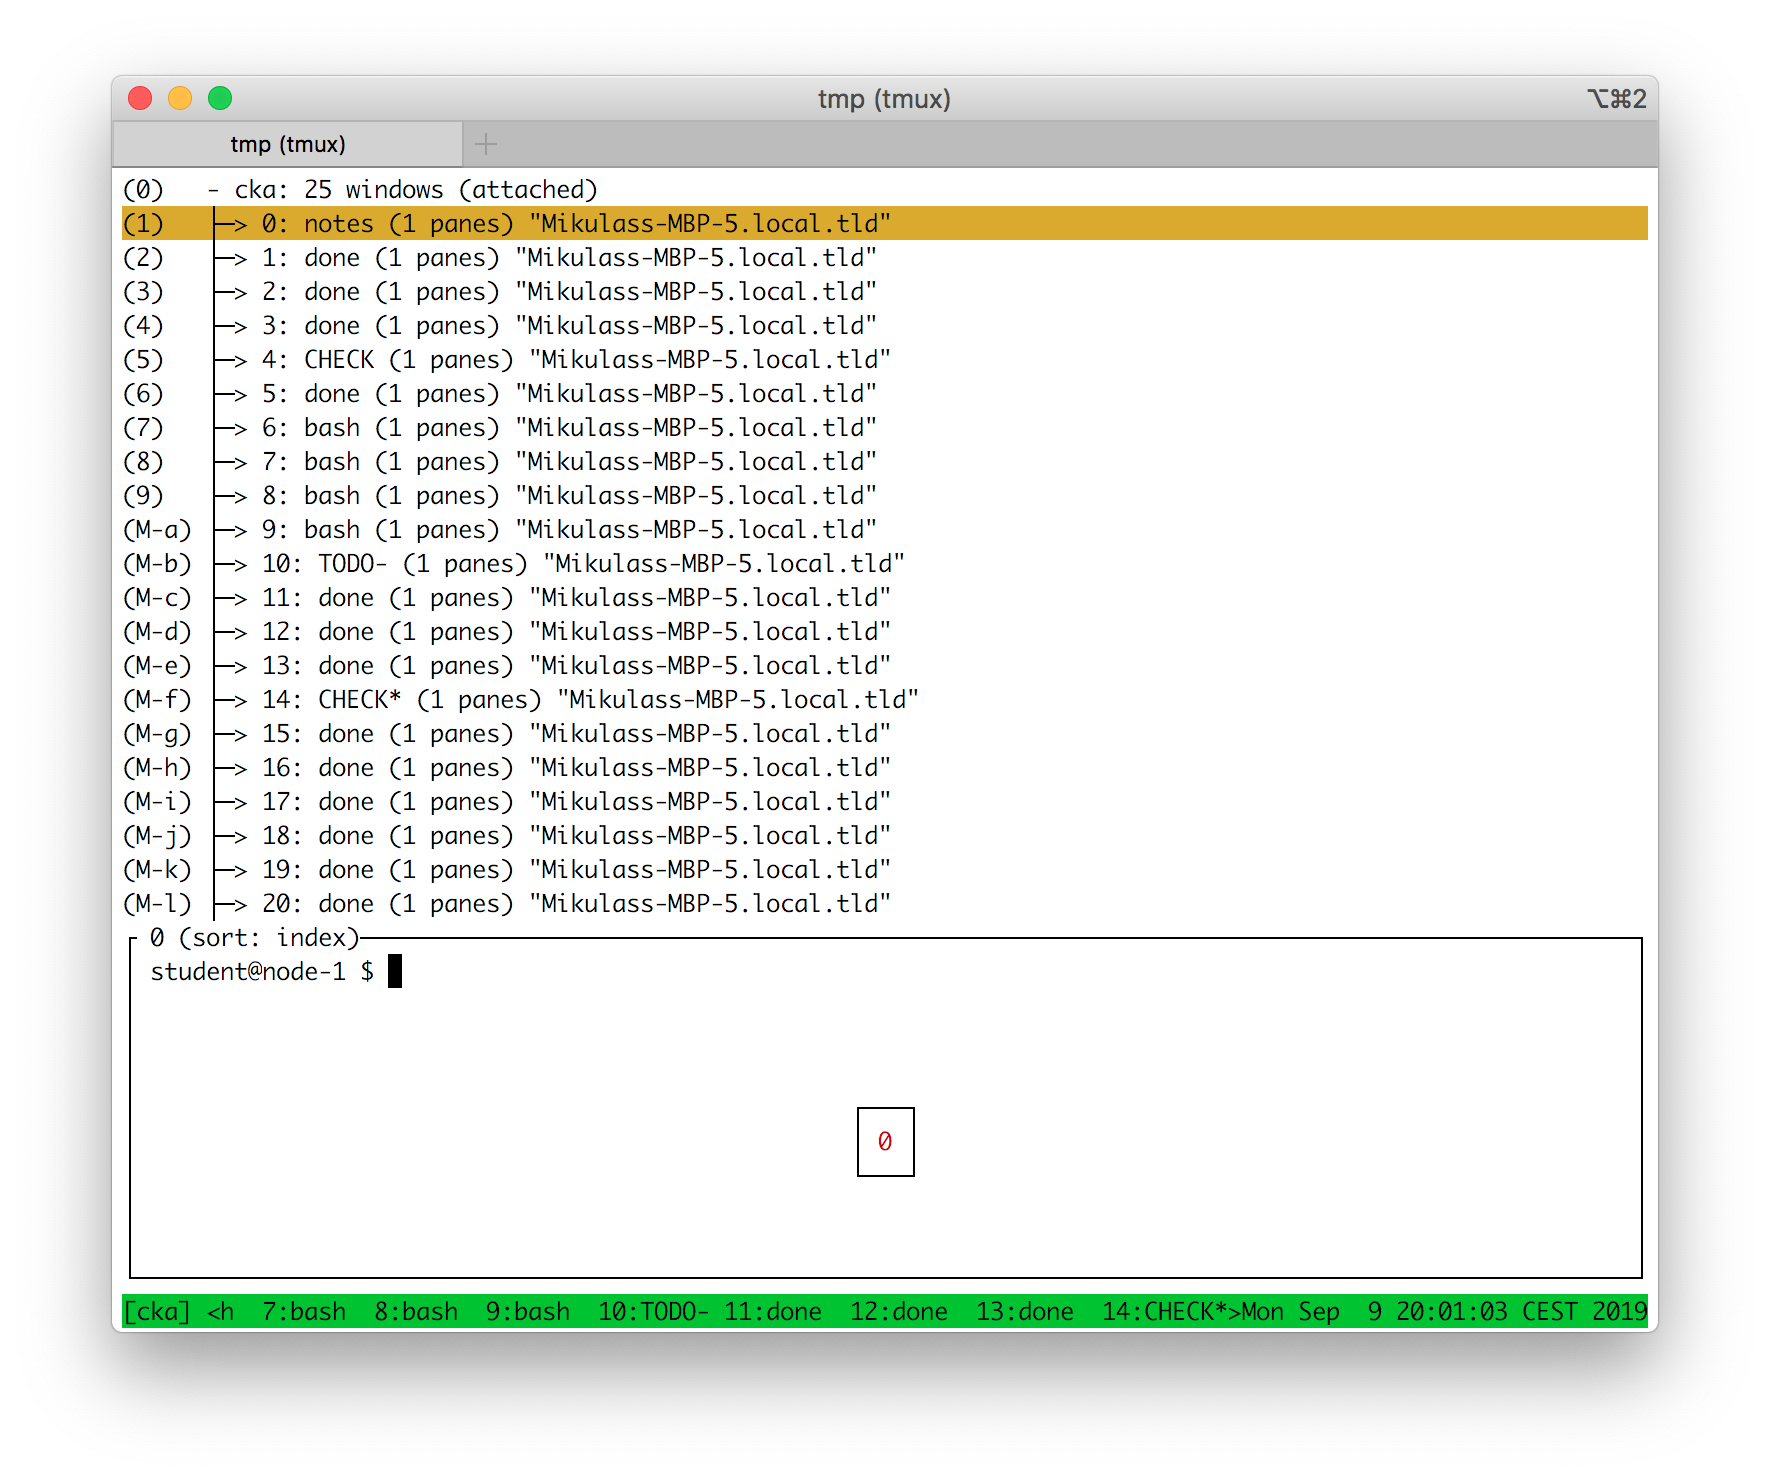Select window '20: done' row
Viewport: 1770px width, 1480px height.
(x=885, y=904)
